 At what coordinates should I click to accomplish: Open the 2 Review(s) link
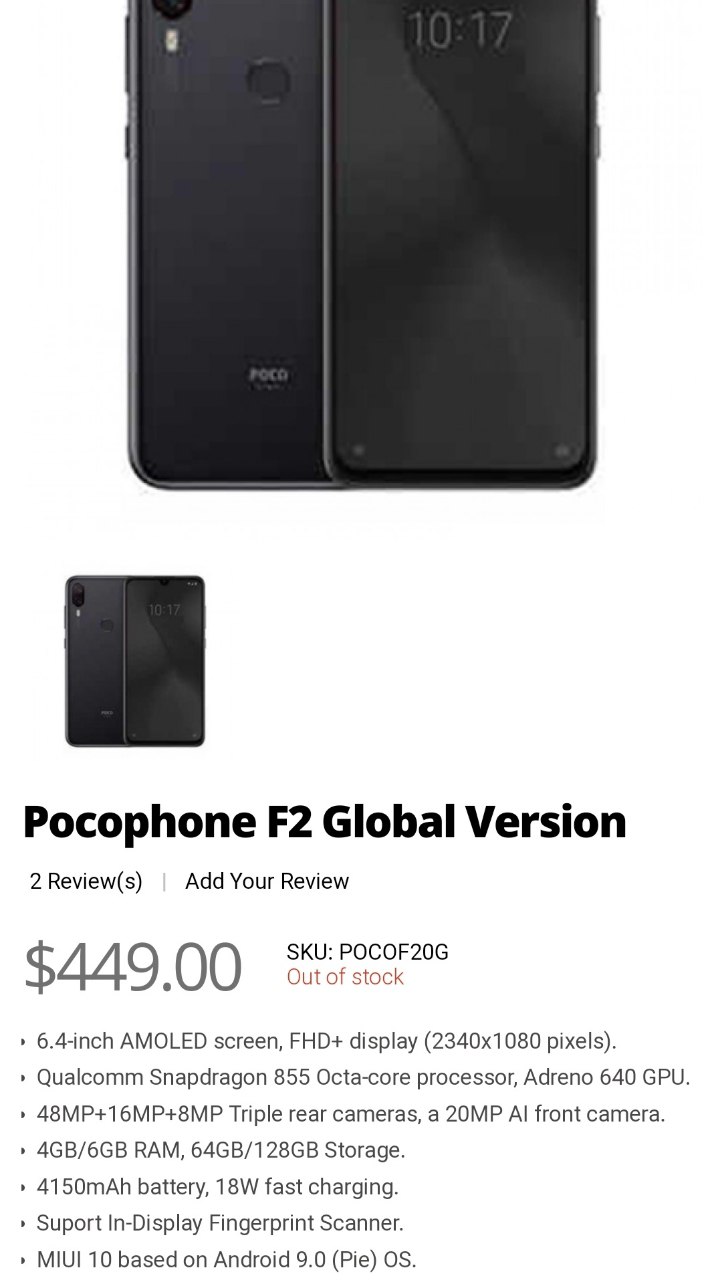(86, 881)
